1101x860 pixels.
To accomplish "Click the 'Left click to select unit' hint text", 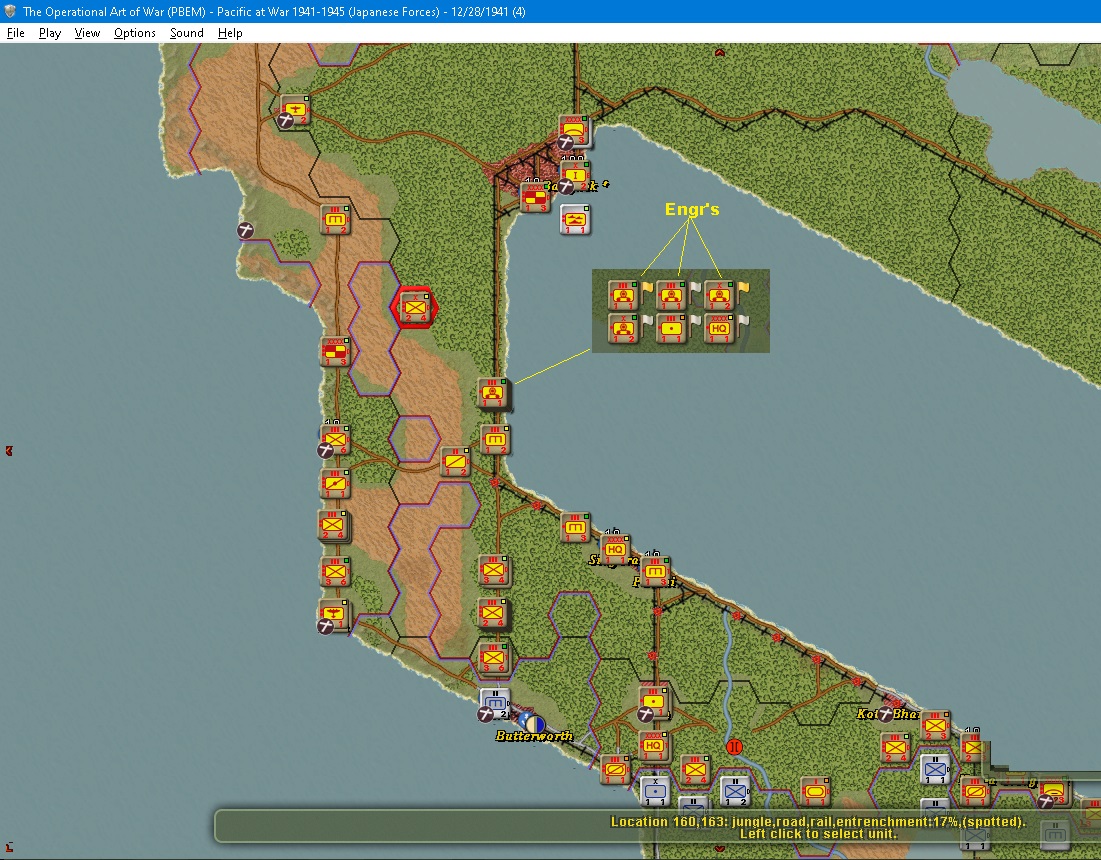I will (818, 834).
